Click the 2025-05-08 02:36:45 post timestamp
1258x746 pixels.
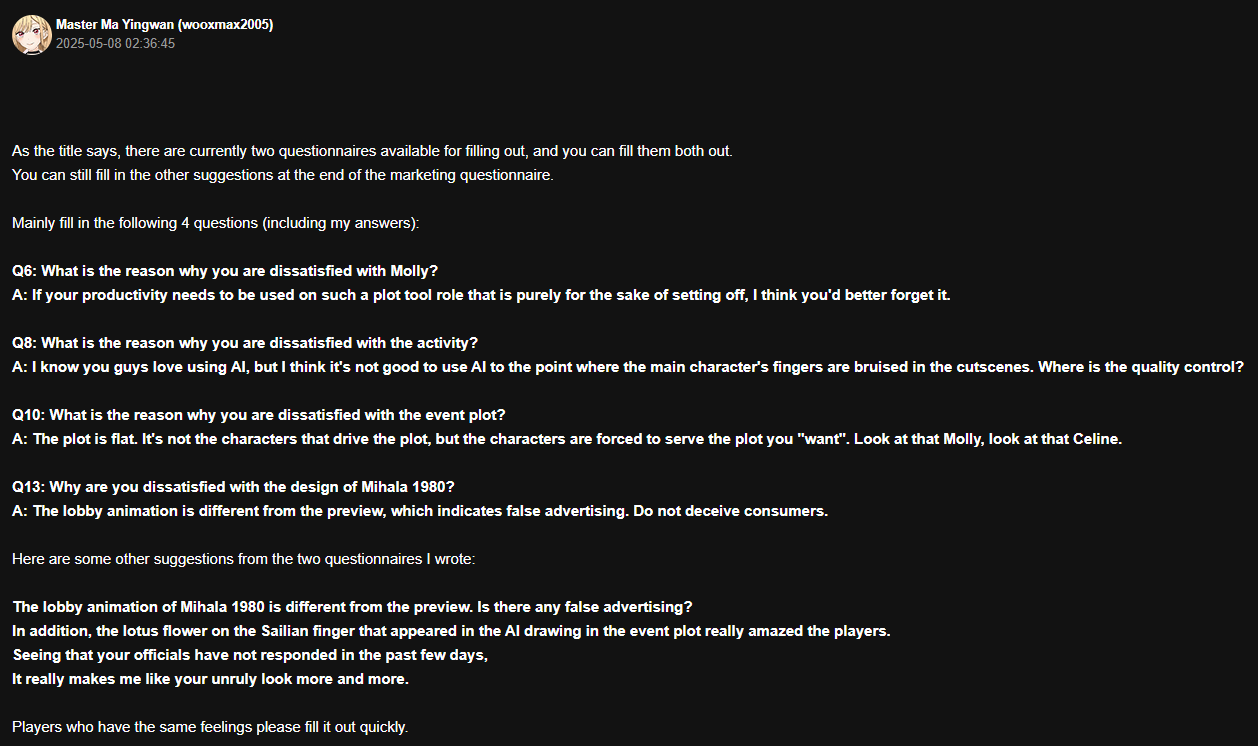pos(116,44)
